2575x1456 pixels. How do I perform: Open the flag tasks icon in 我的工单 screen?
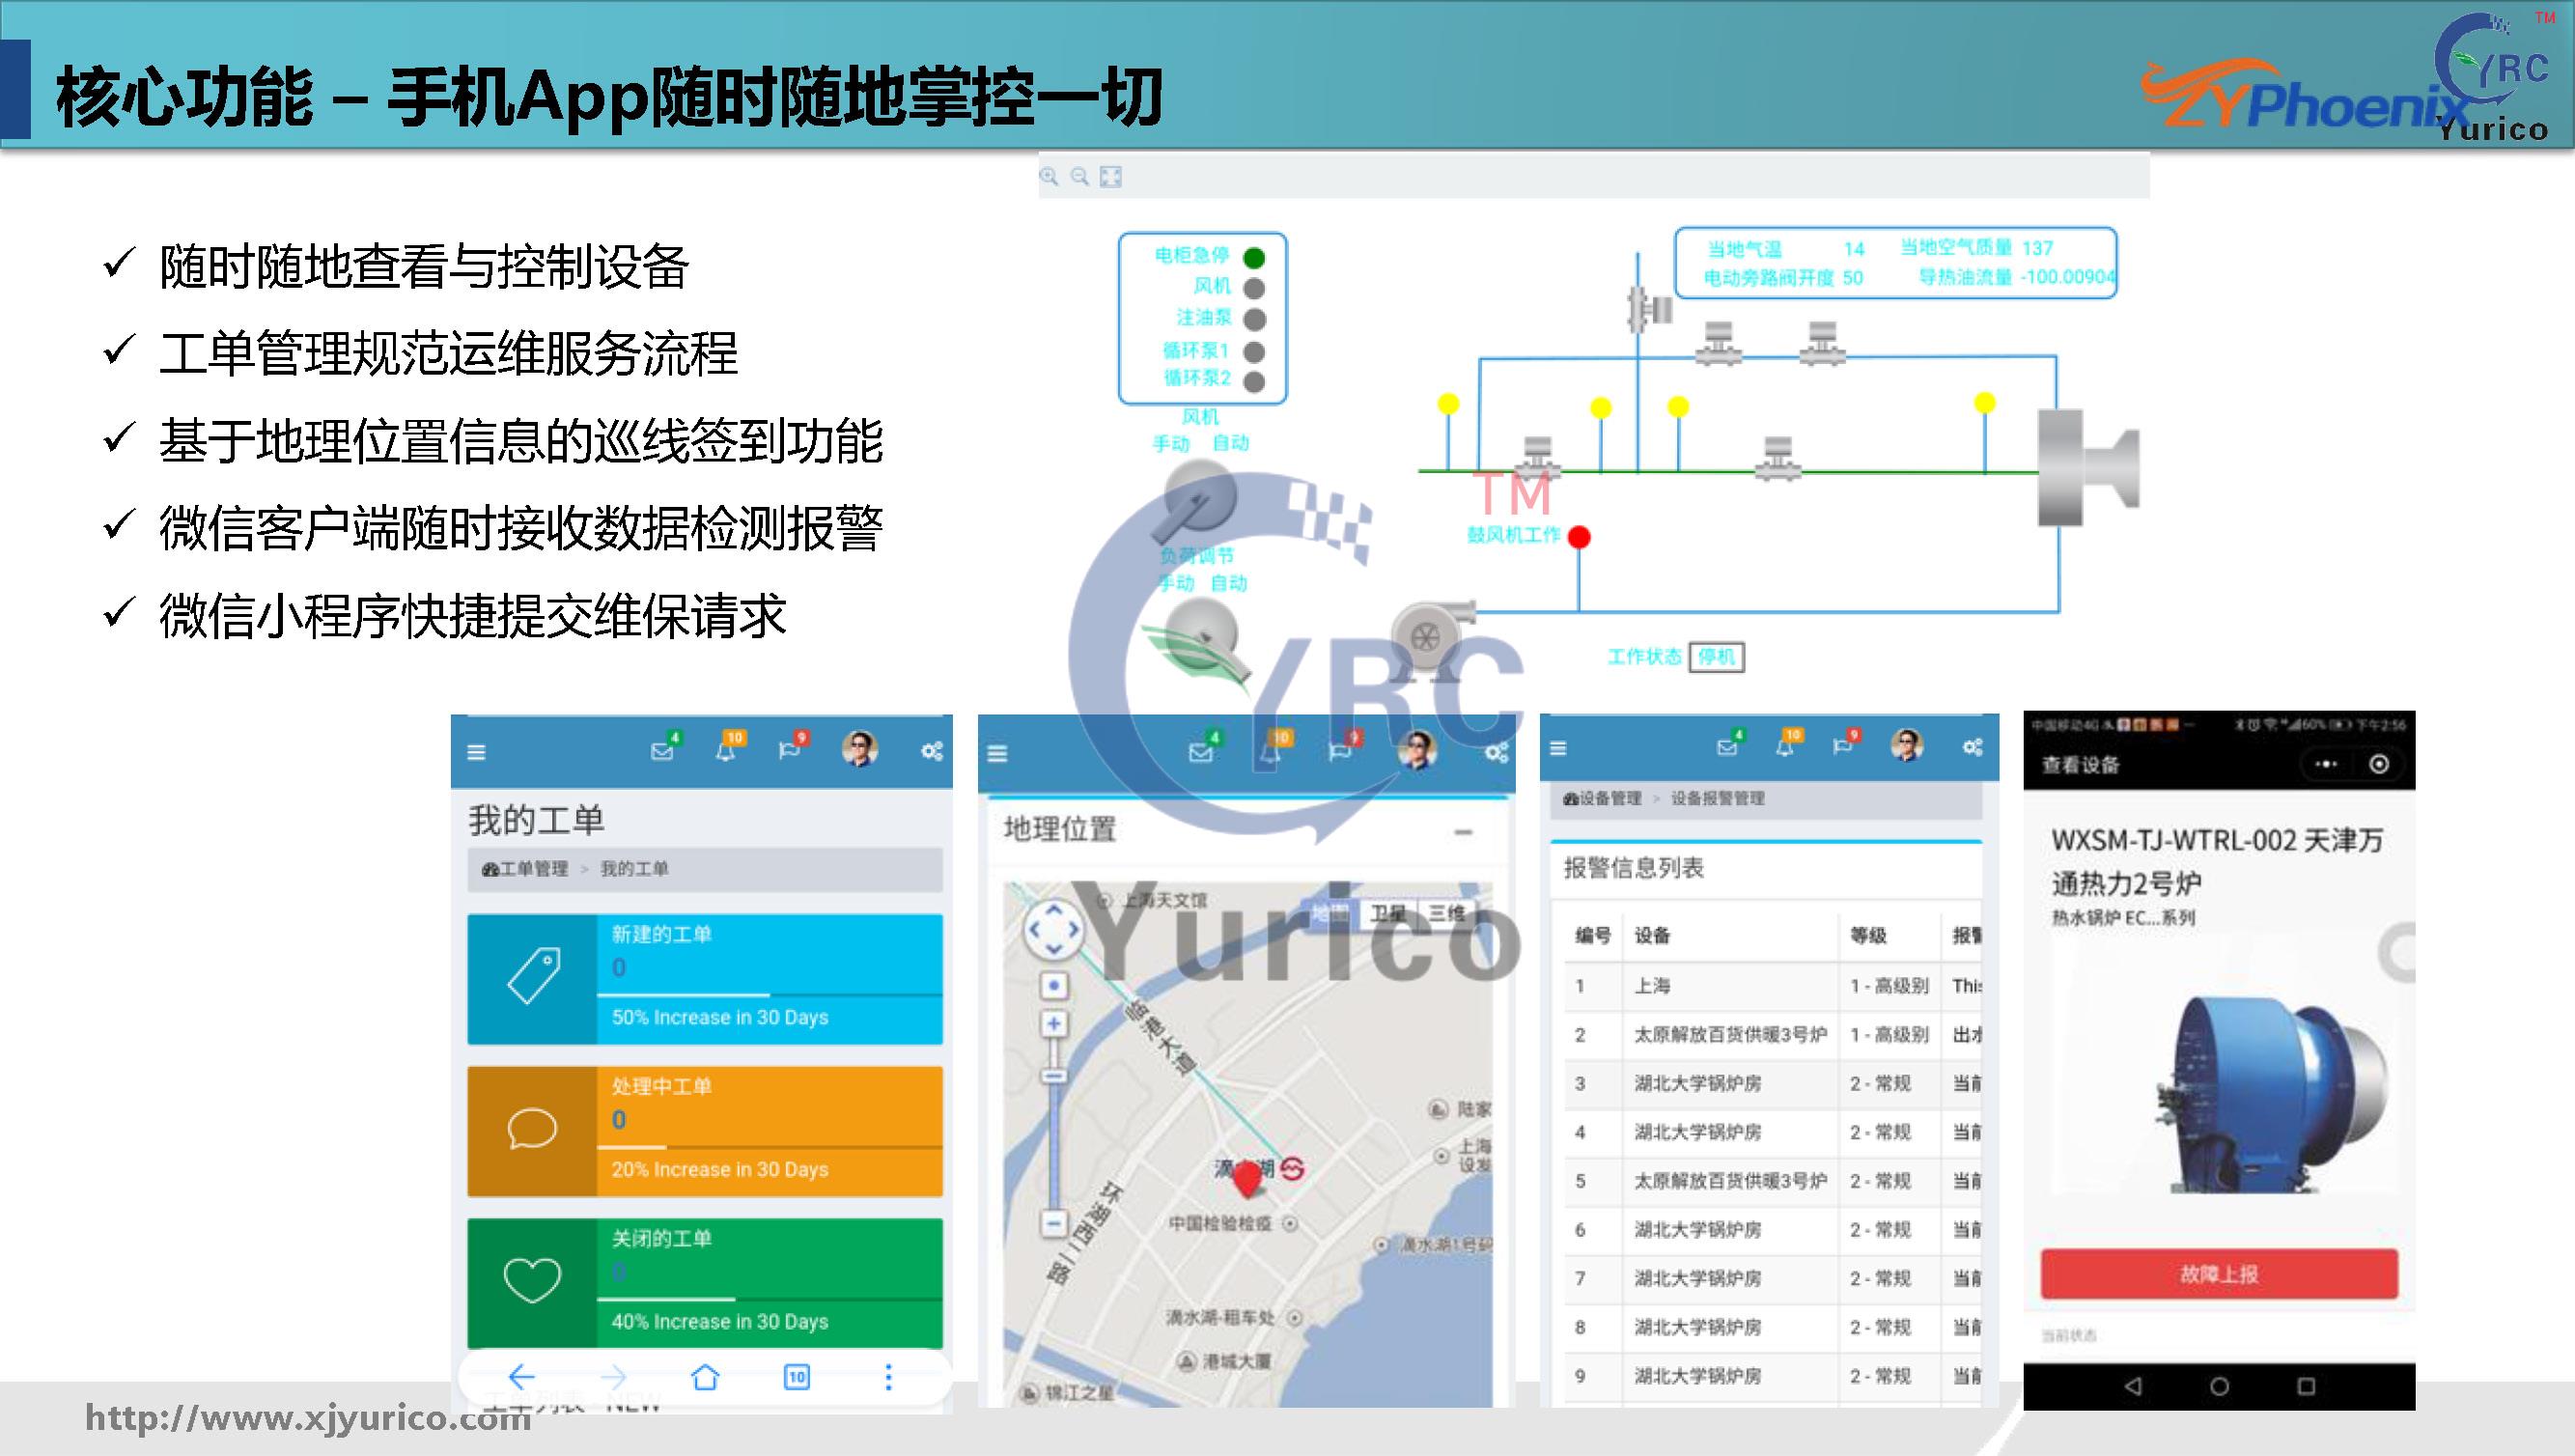pyautogui.click(x=789, y=750)
